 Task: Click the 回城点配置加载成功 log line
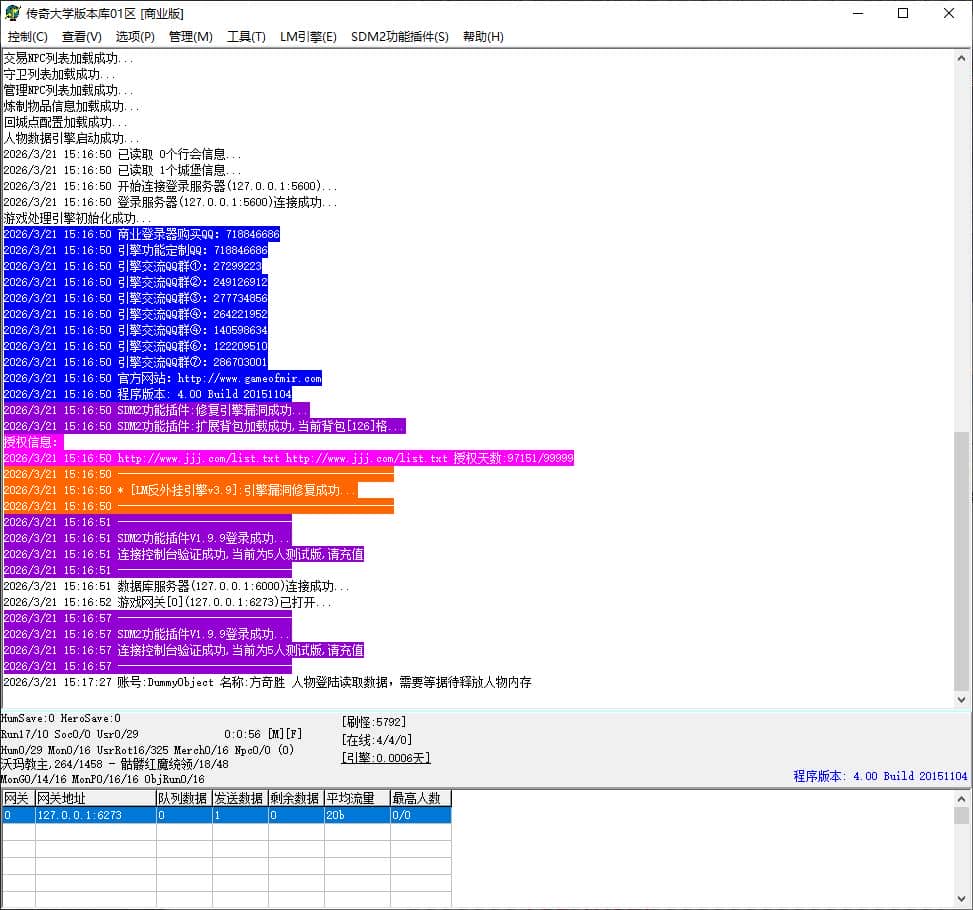65,122
